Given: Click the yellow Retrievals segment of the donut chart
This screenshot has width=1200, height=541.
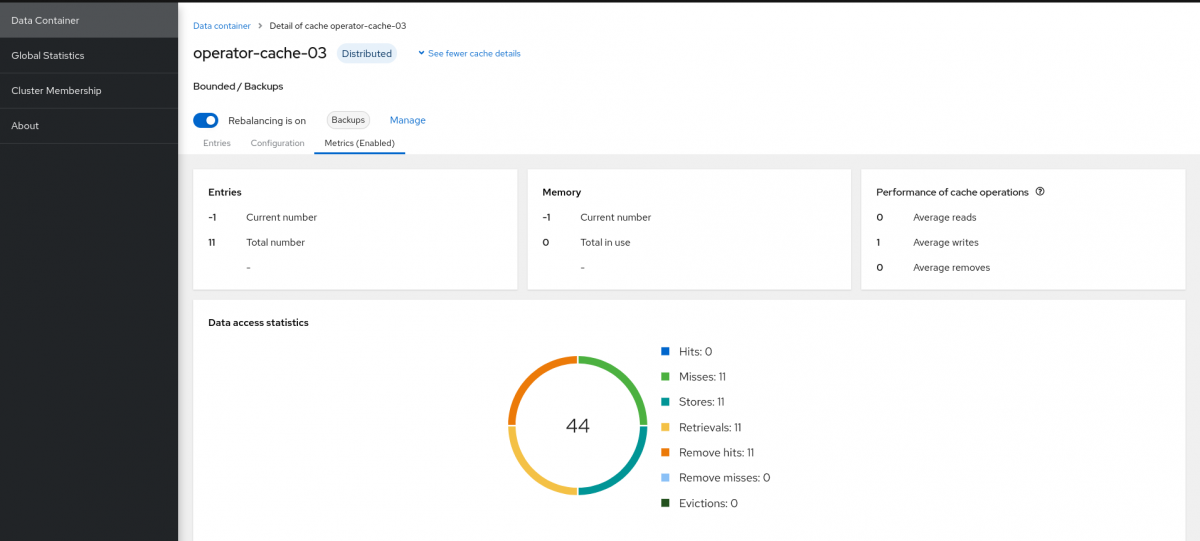Looking at the screenshot, I should [x=532, y=471].
